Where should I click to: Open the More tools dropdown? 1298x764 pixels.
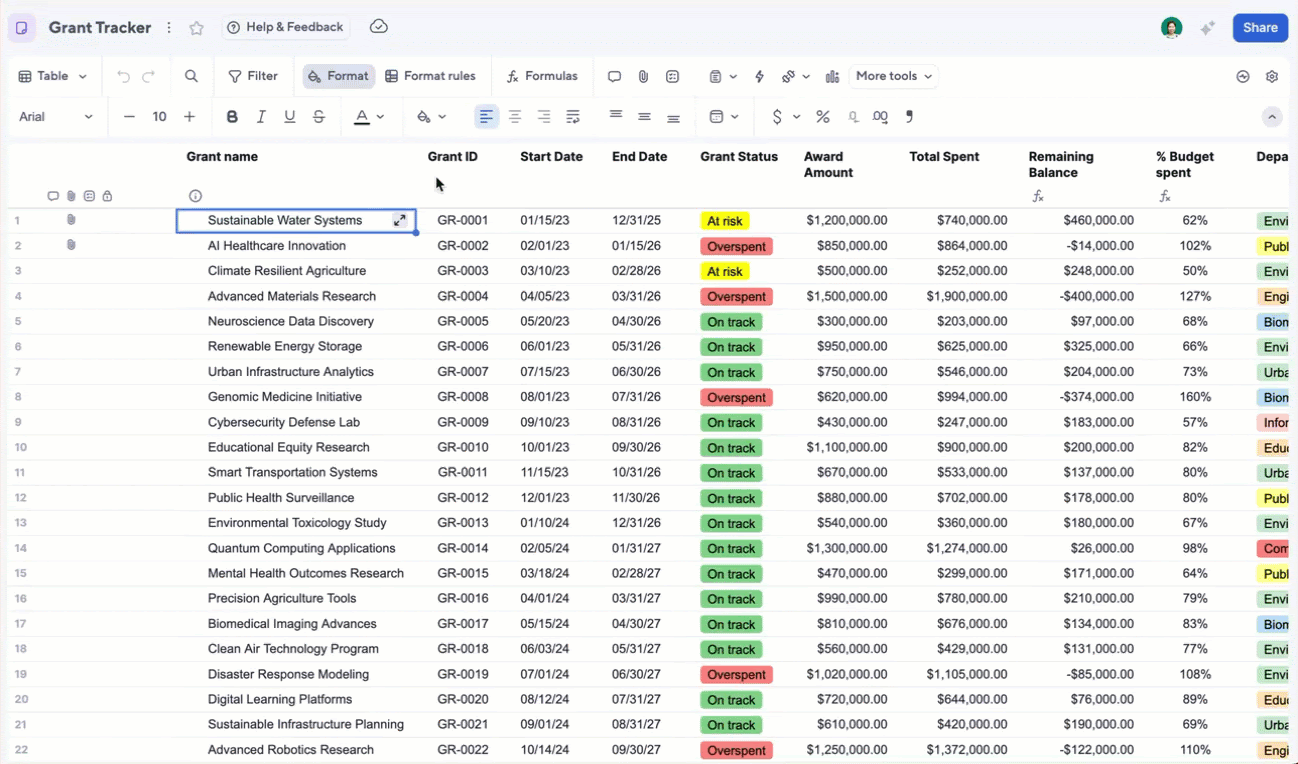[892, 76]
